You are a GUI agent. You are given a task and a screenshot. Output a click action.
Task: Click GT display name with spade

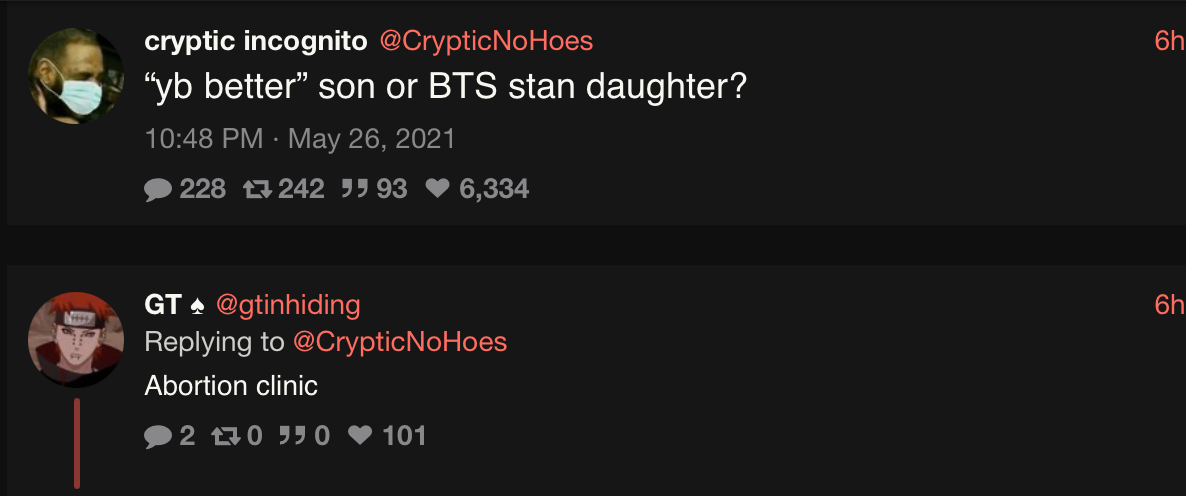tap(175, 305)
